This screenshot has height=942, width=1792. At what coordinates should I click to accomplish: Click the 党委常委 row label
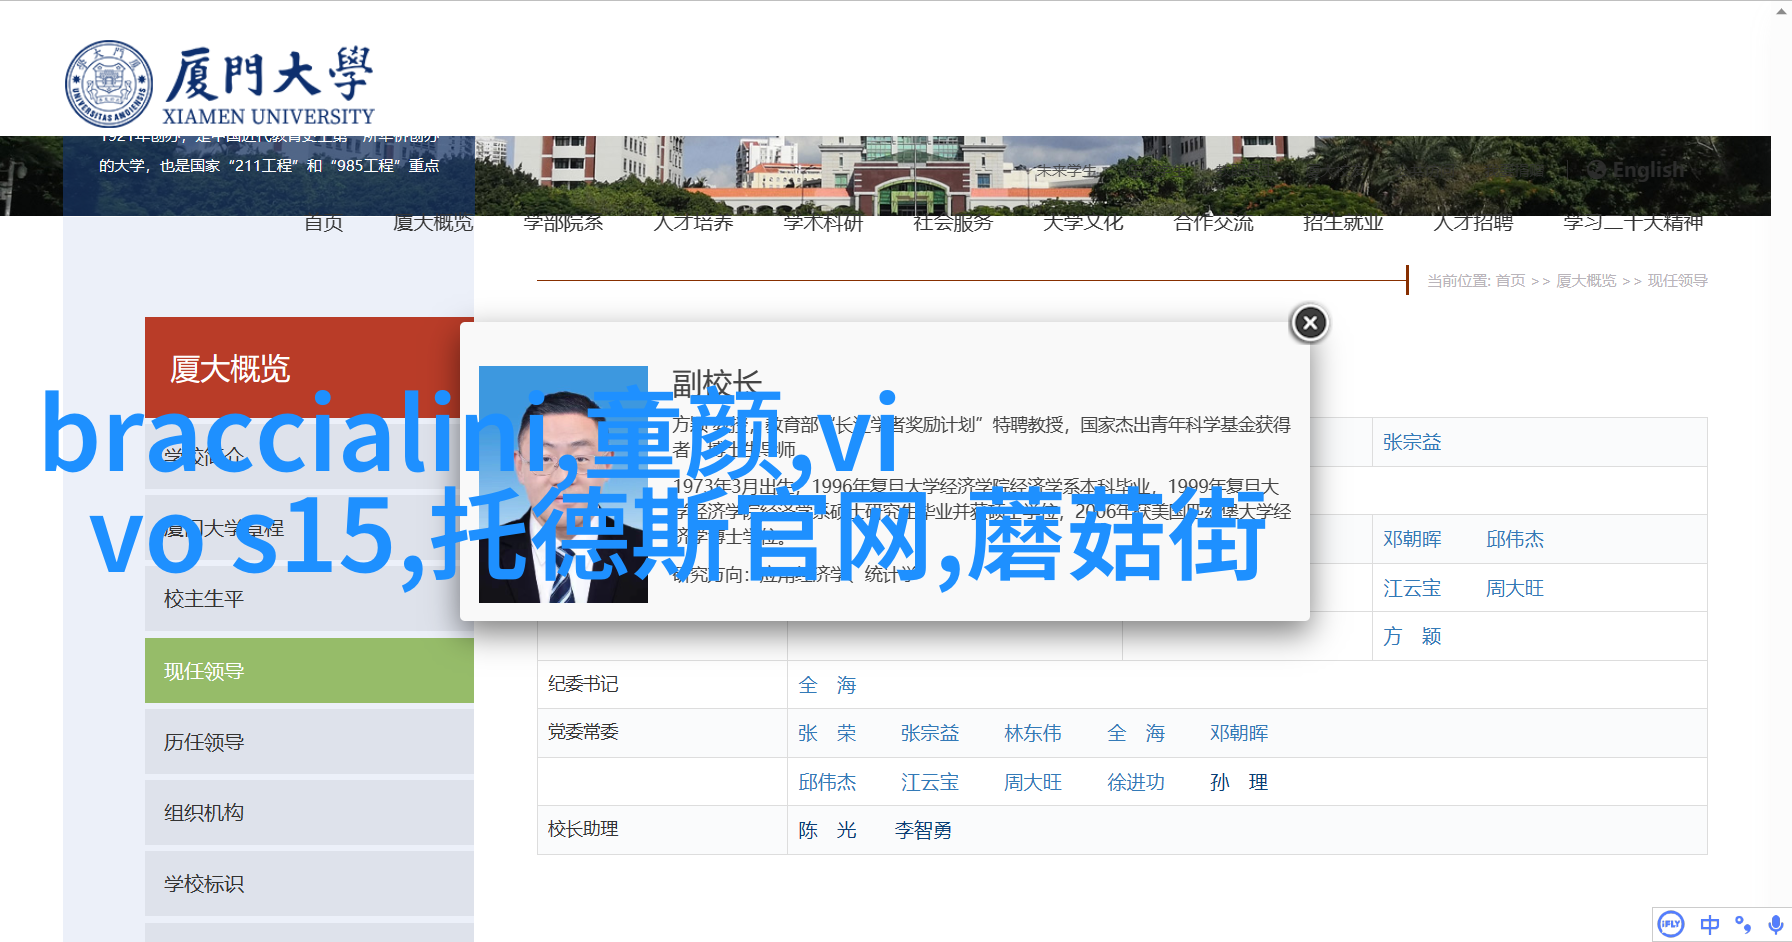point(583,732)
